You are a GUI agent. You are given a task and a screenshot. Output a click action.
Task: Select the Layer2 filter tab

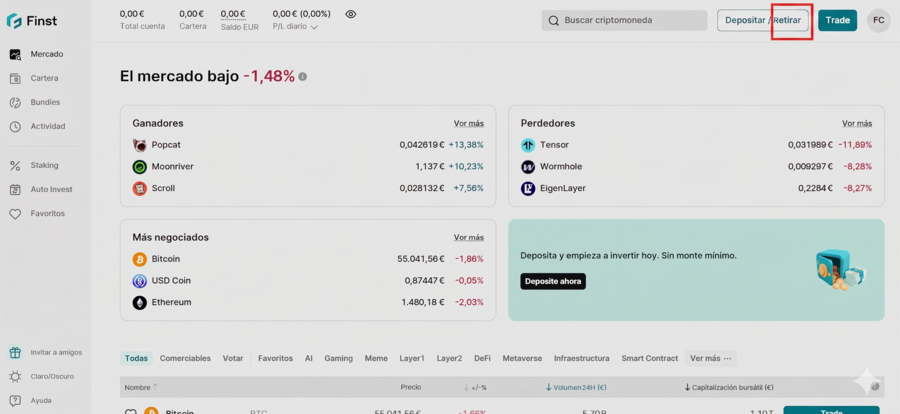point(449,358)
